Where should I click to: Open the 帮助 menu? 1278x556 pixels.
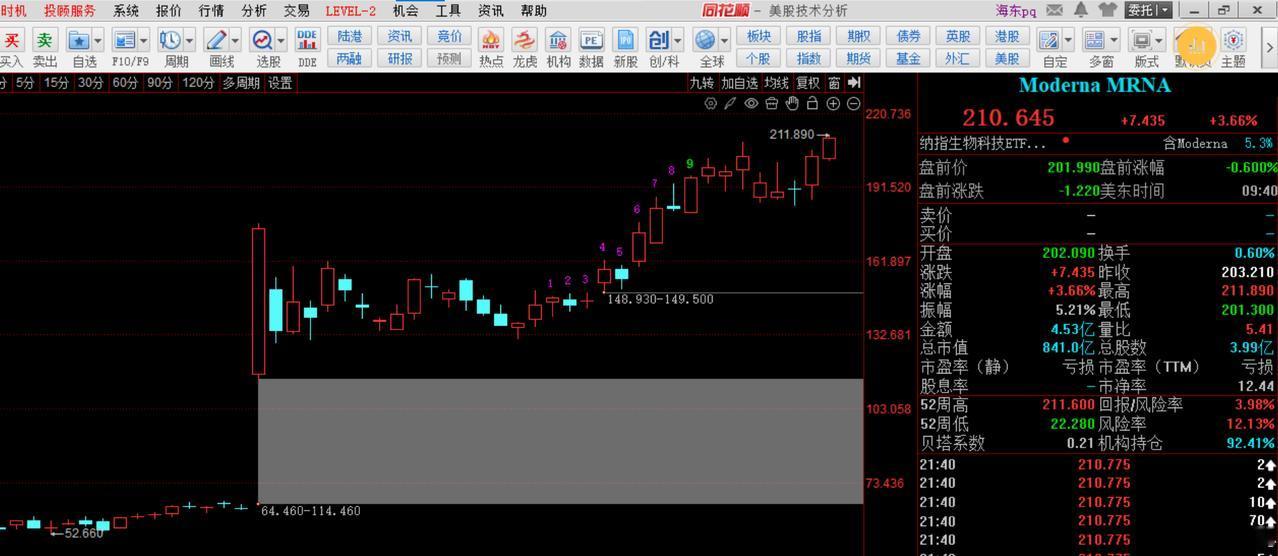[x=534, y=10]
